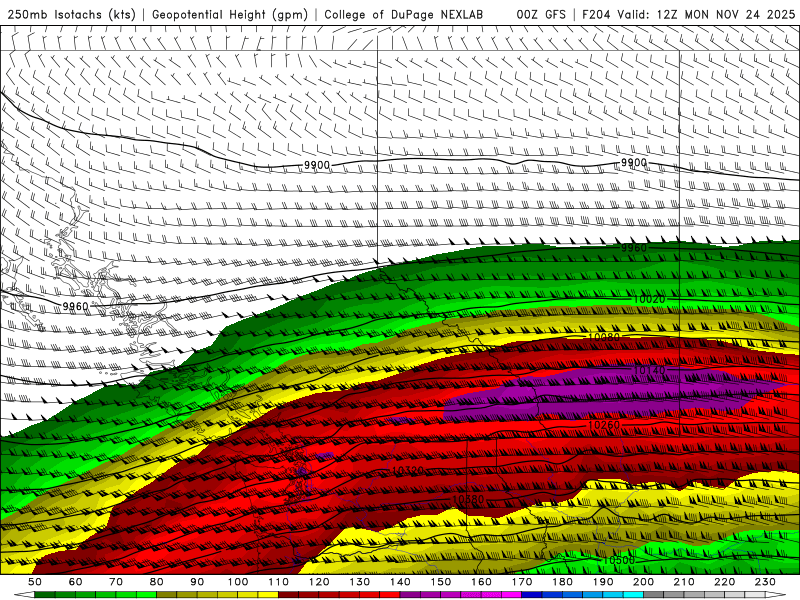Click the '50' color bar scale value
Image resolution: width=800 pixels, height=600 pixels.
35,582
